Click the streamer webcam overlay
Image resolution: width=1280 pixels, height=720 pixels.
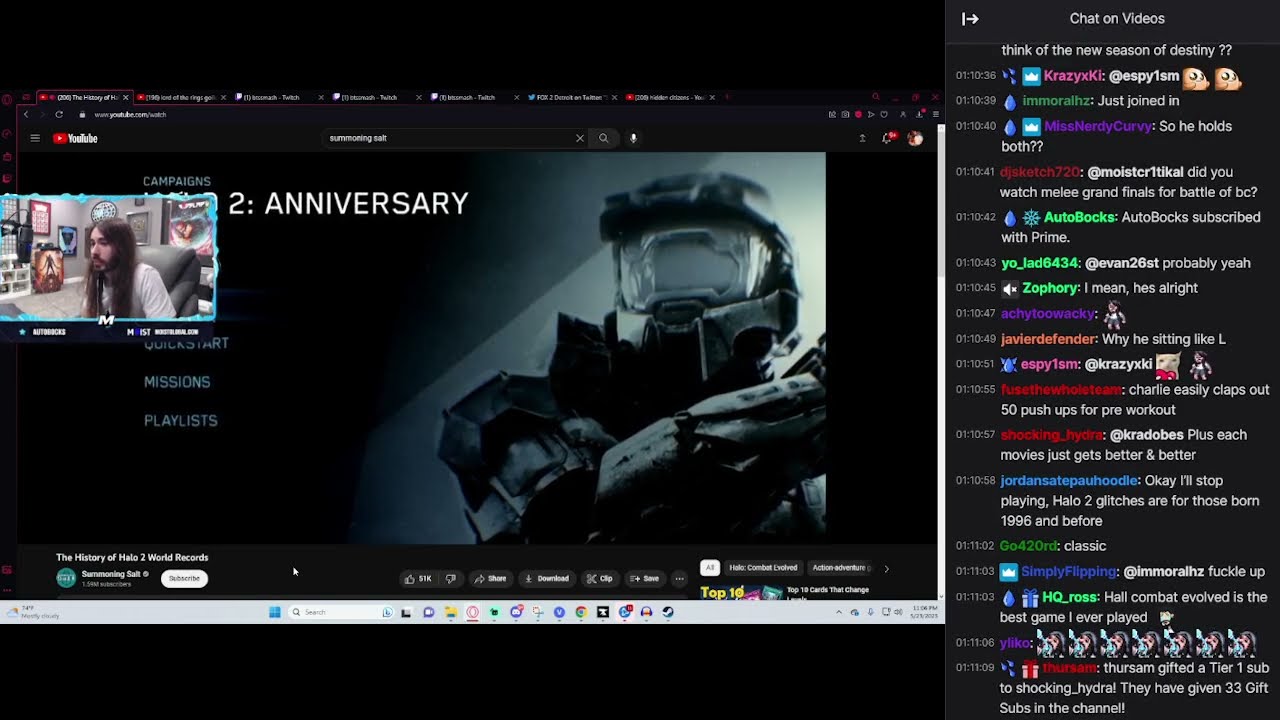coord(108,259)
